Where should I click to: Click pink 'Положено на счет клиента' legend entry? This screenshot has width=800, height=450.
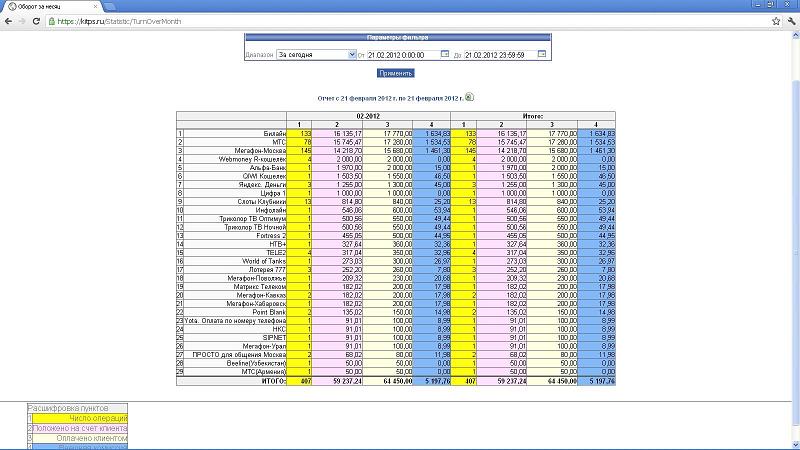point(80,429)
